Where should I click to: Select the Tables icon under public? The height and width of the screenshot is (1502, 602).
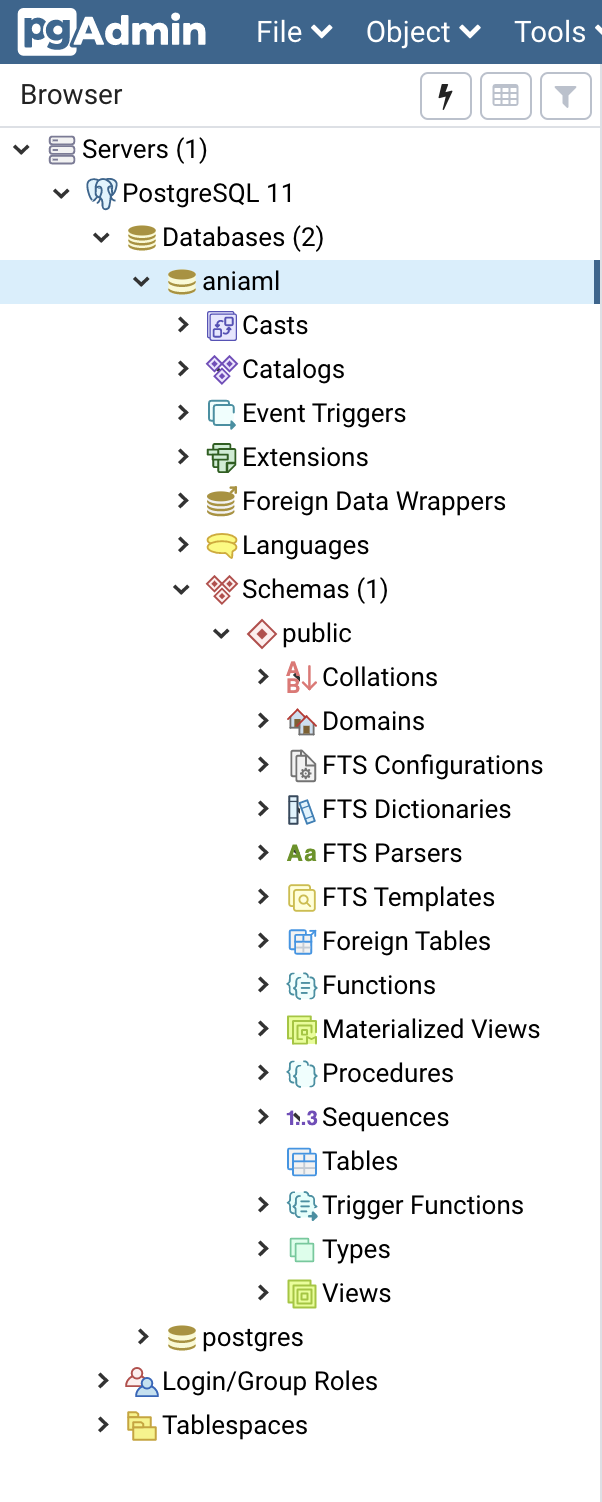[x=302, y=1161]
